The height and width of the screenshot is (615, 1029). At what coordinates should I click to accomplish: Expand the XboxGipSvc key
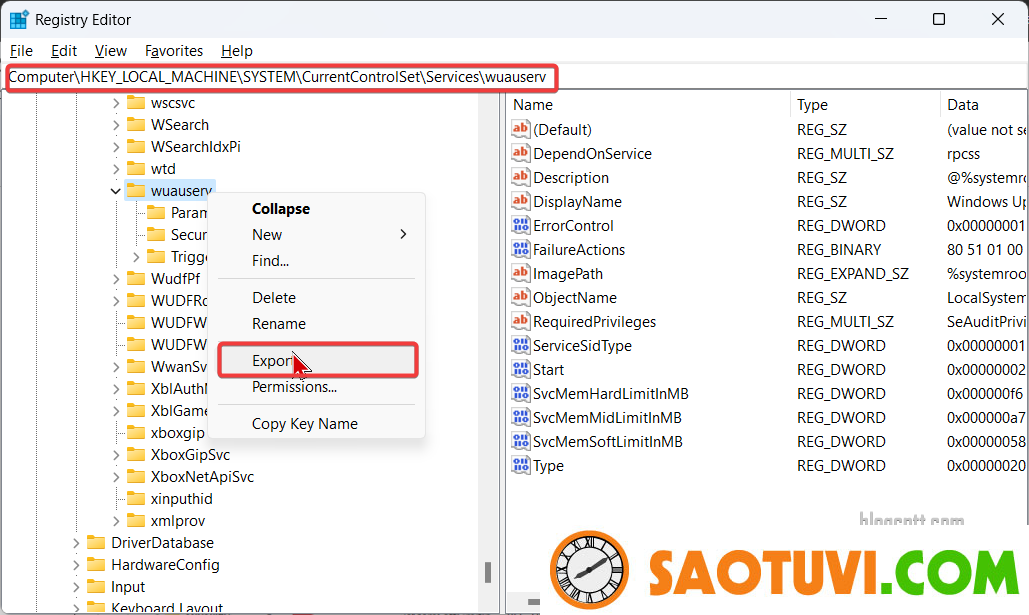pyautogui.click(x=116, y=455)
